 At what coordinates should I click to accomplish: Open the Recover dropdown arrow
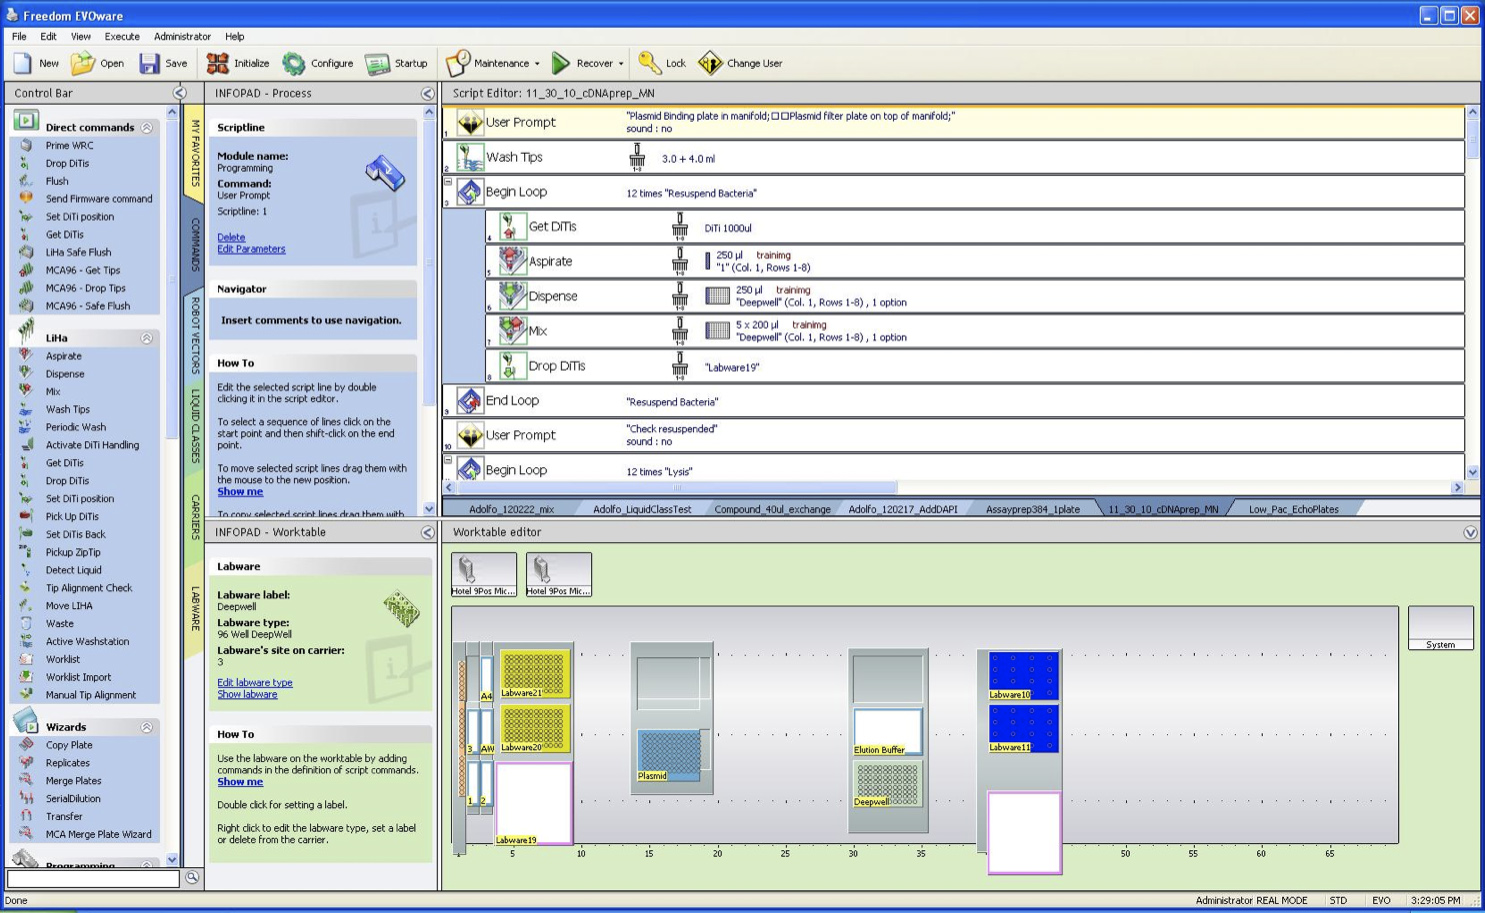[x=621, y=64]
